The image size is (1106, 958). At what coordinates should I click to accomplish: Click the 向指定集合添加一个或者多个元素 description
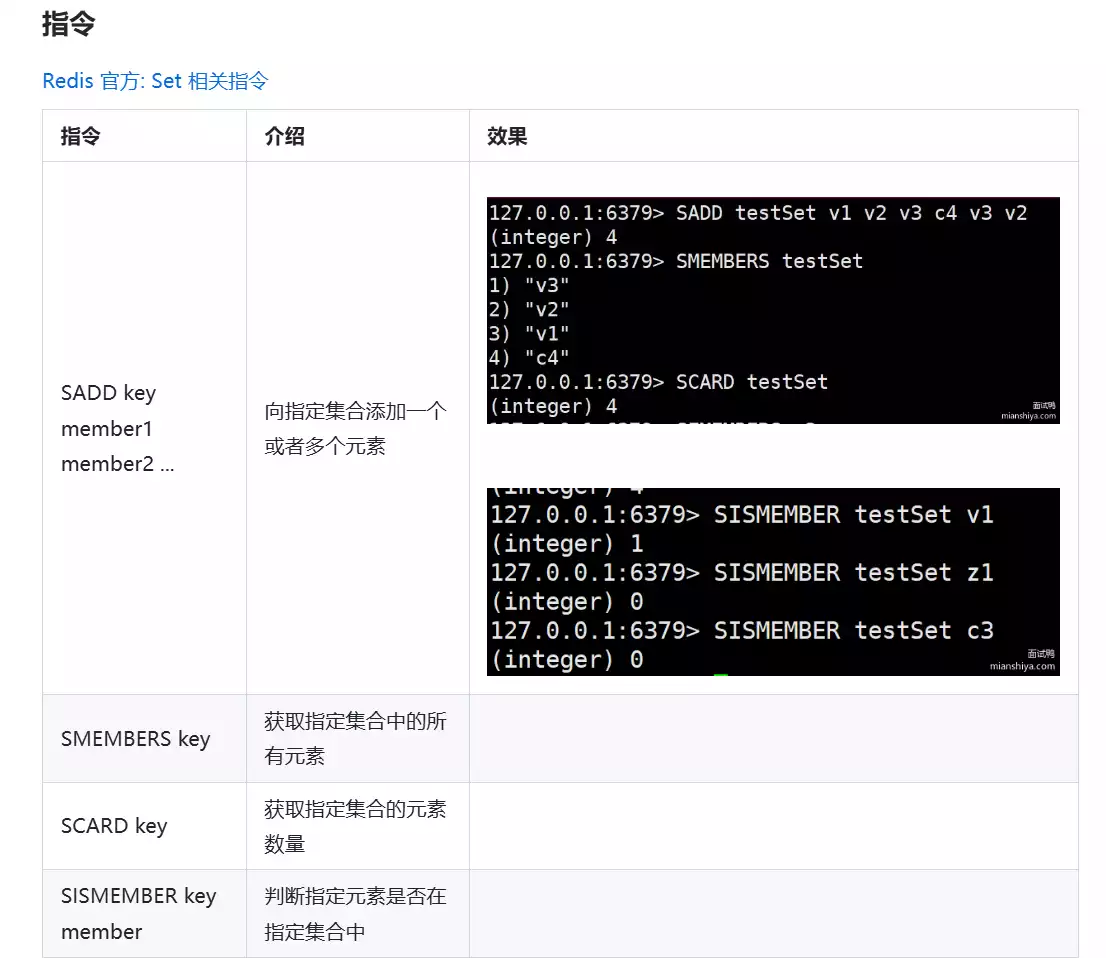[x=355, y=428]
